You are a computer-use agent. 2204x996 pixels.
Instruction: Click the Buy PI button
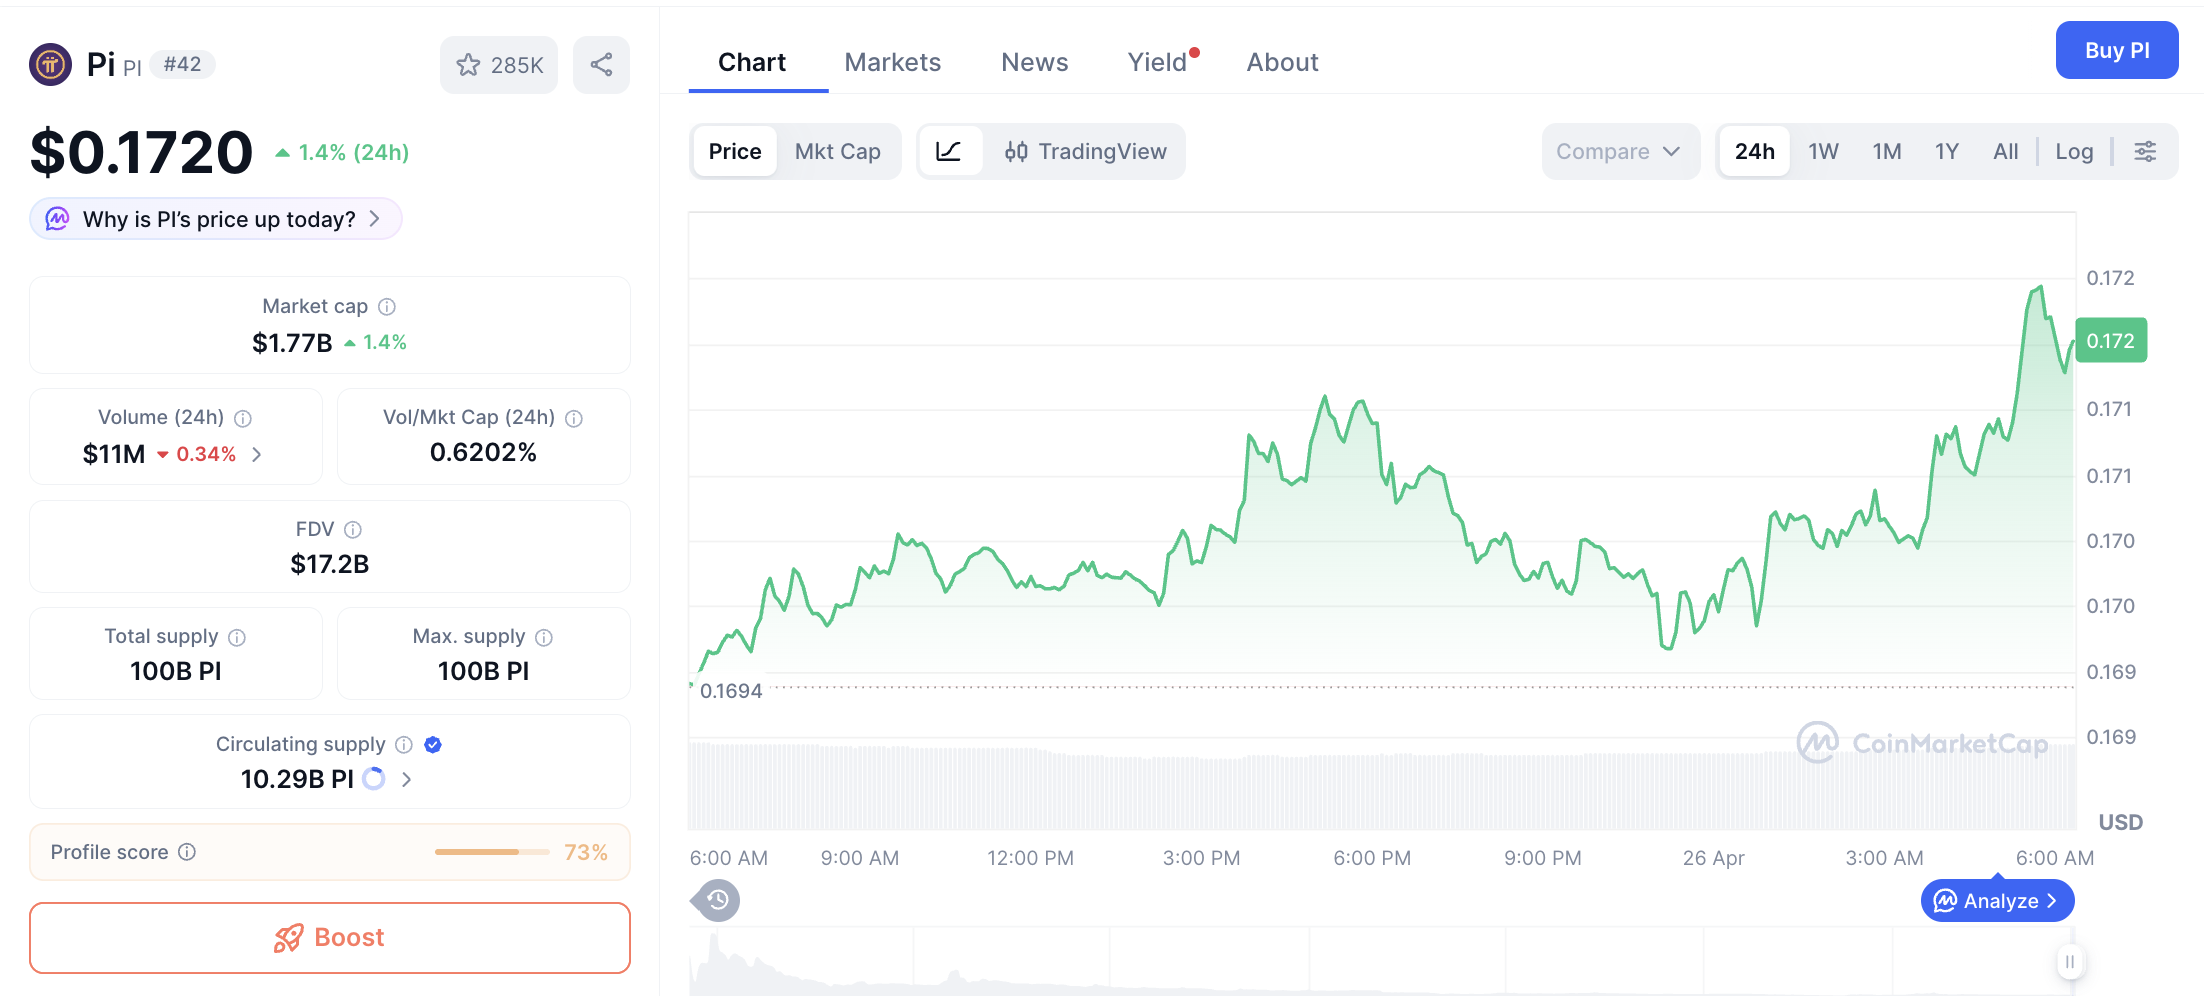2117,50
